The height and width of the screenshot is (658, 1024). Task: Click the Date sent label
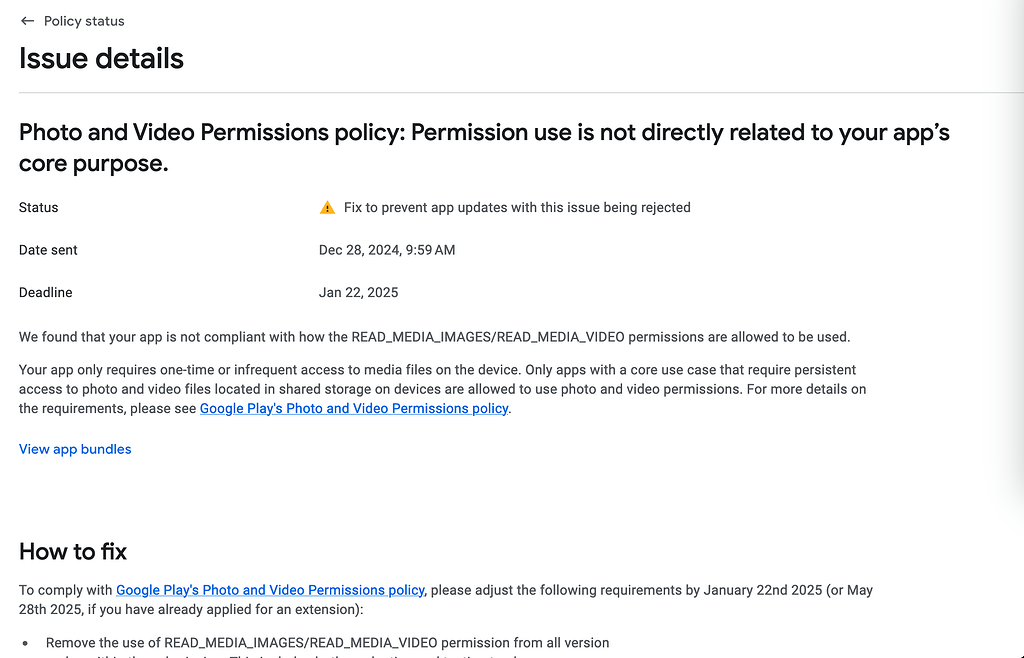pos(48,250)
